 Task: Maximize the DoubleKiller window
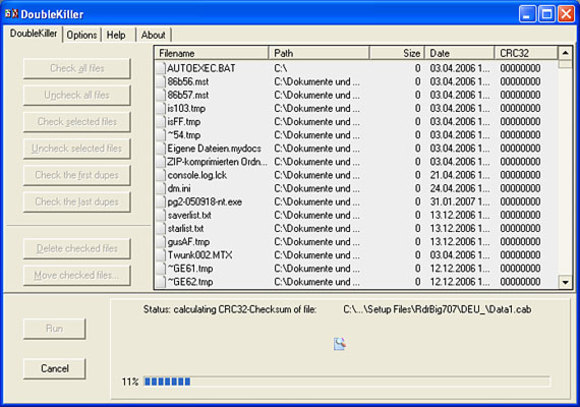tap(547, 14)
